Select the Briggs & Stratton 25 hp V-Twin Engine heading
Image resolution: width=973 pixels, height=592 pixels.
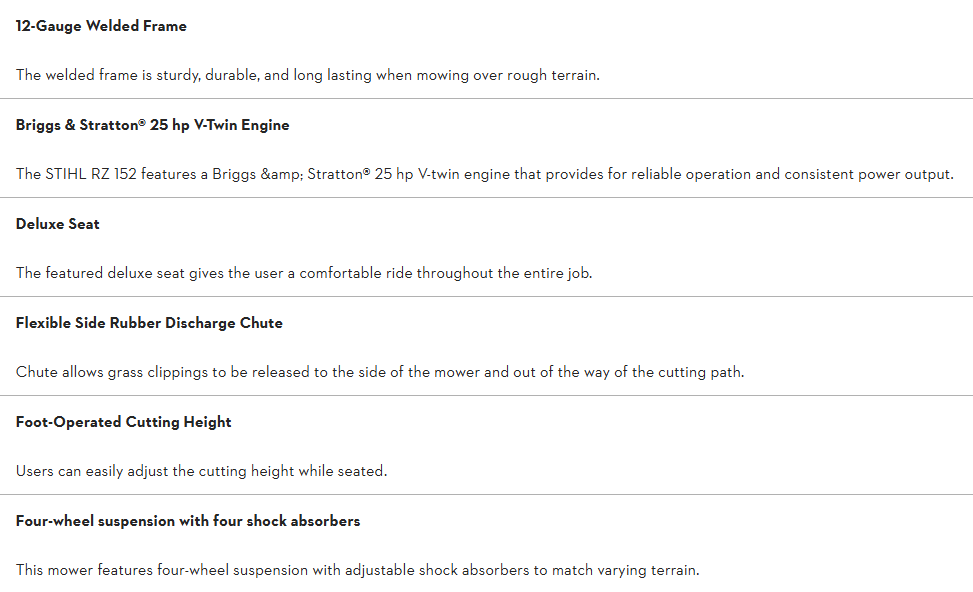point(152,126)
